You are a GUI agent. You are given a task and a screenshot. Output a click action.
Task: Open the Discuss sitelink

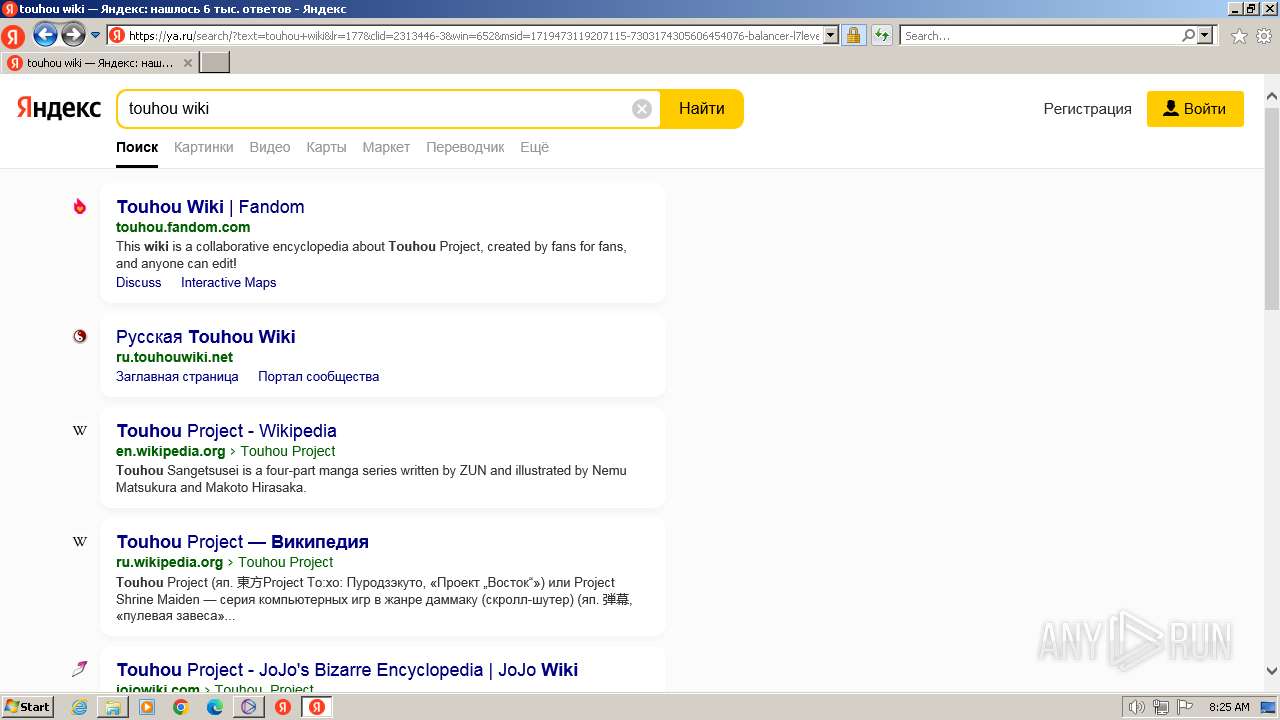(139, 282)
